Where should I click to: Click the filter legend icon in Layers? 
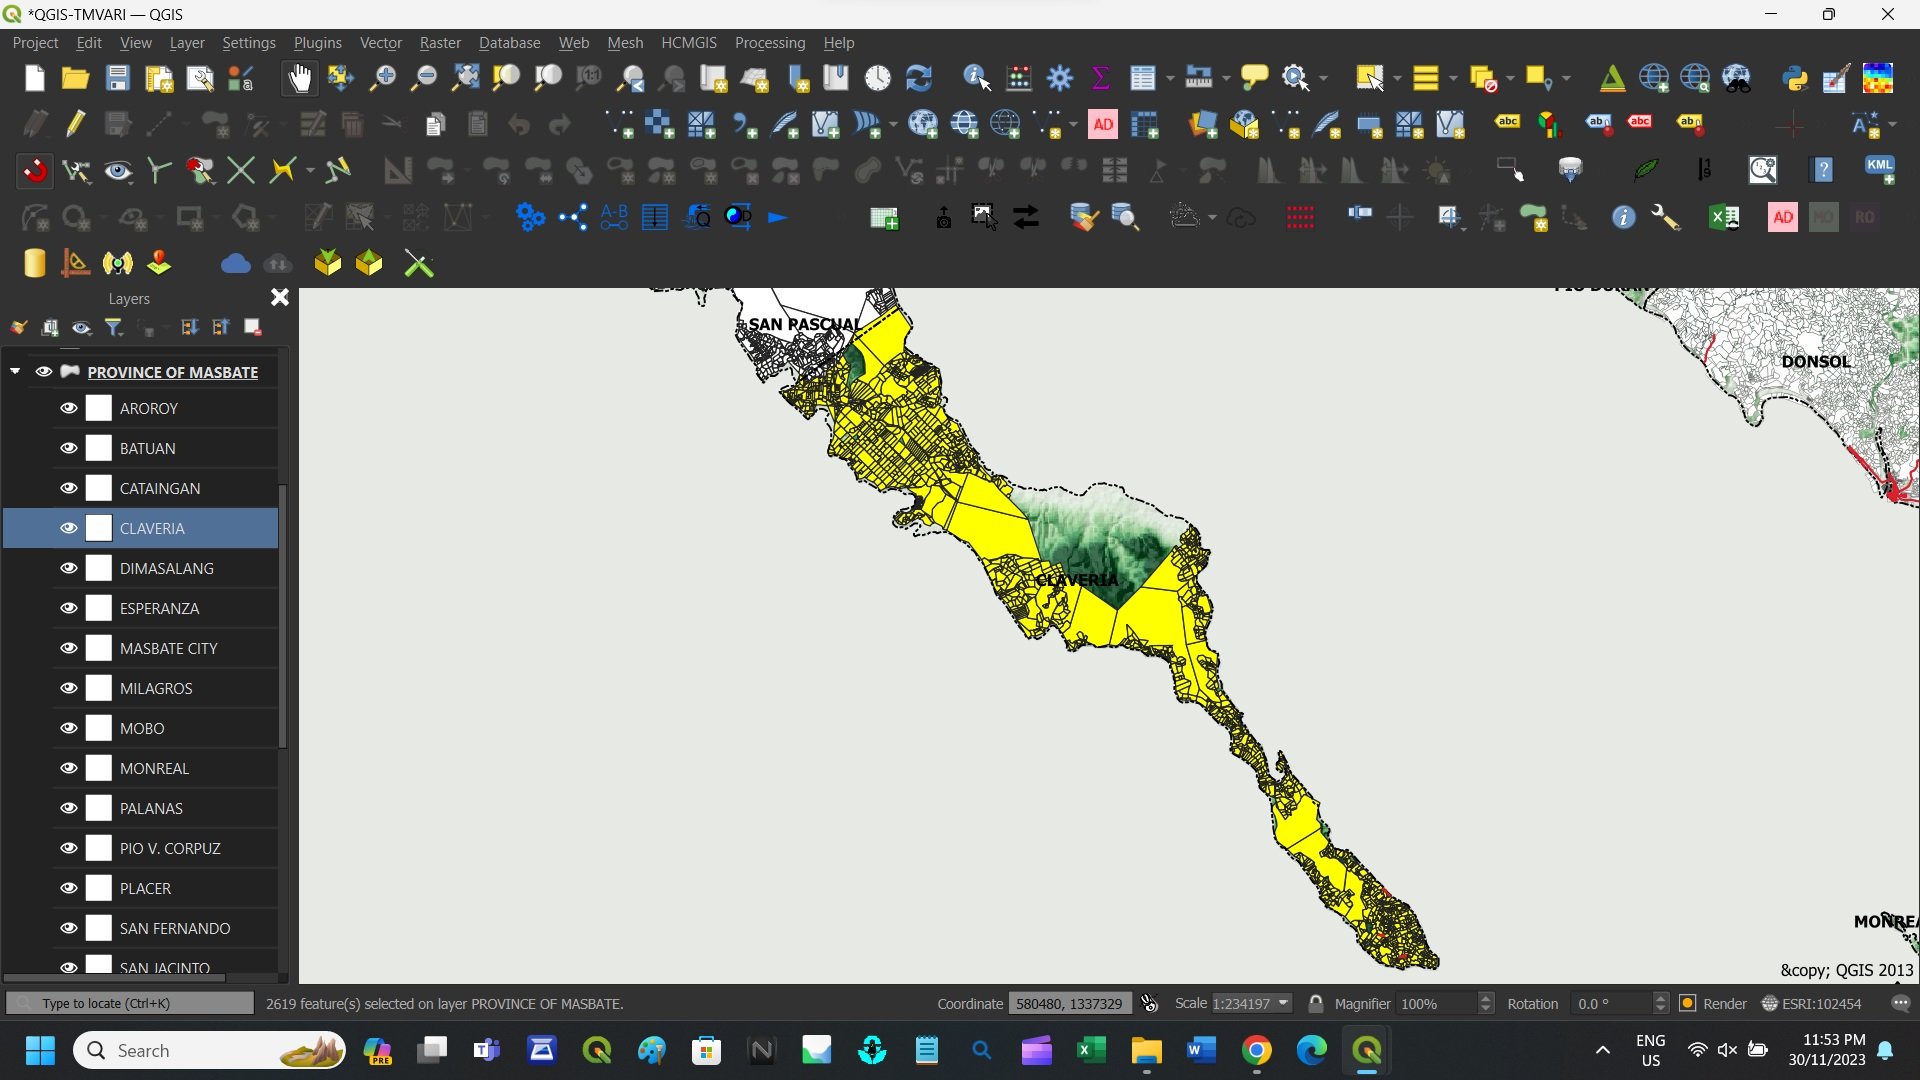114,327
